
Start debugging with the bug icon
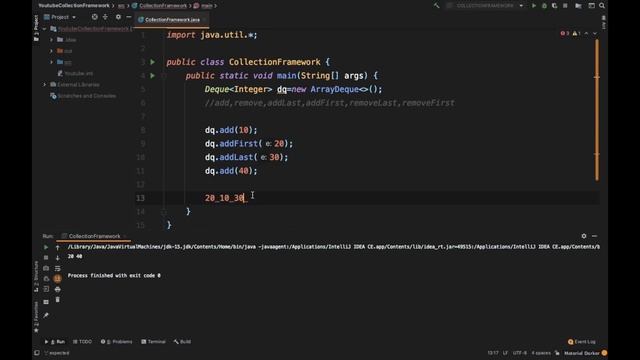coord(544,6)
